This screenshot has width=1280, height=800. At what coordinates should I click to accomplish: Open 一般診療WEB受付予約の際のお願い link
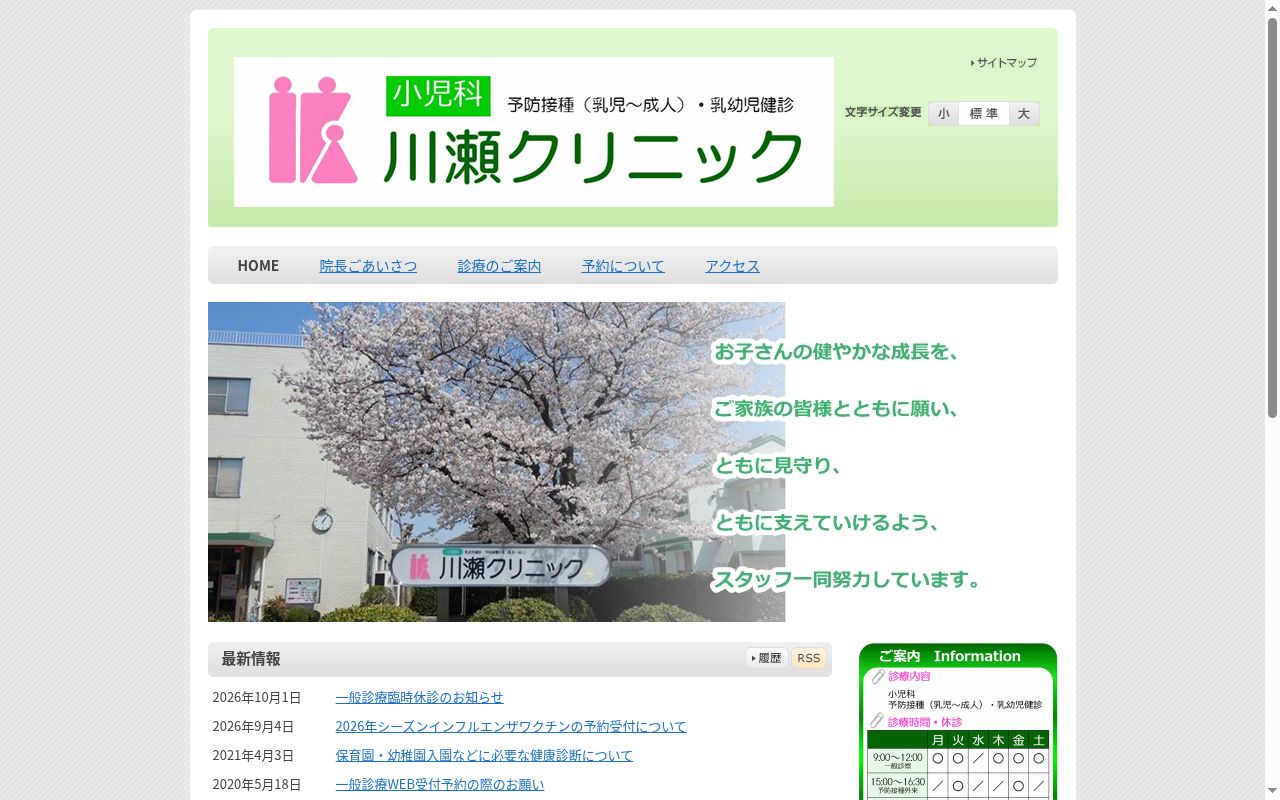coord(440,785)
